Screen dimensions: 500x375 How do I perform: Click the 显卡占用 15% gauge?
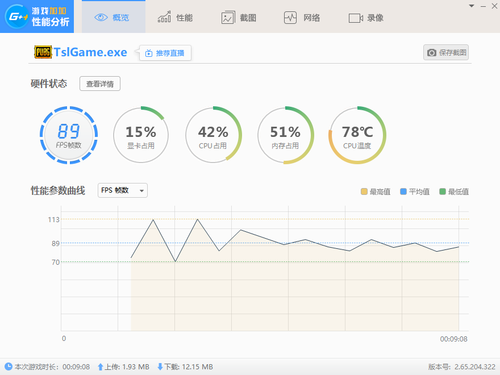pos(141,135)
